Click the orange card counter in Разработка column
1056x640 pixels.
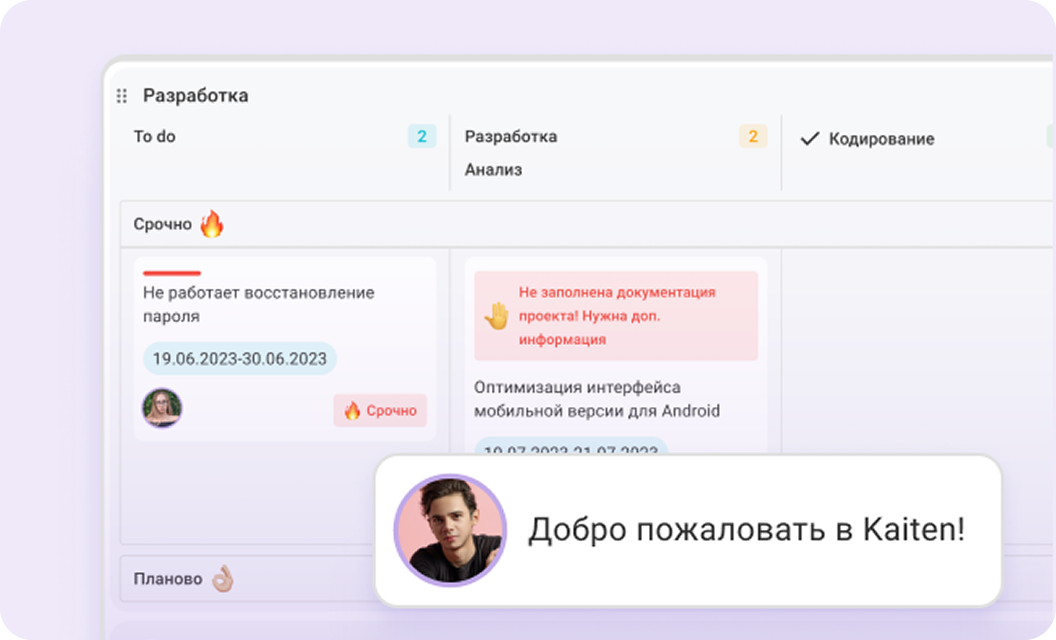click(752, 137)
